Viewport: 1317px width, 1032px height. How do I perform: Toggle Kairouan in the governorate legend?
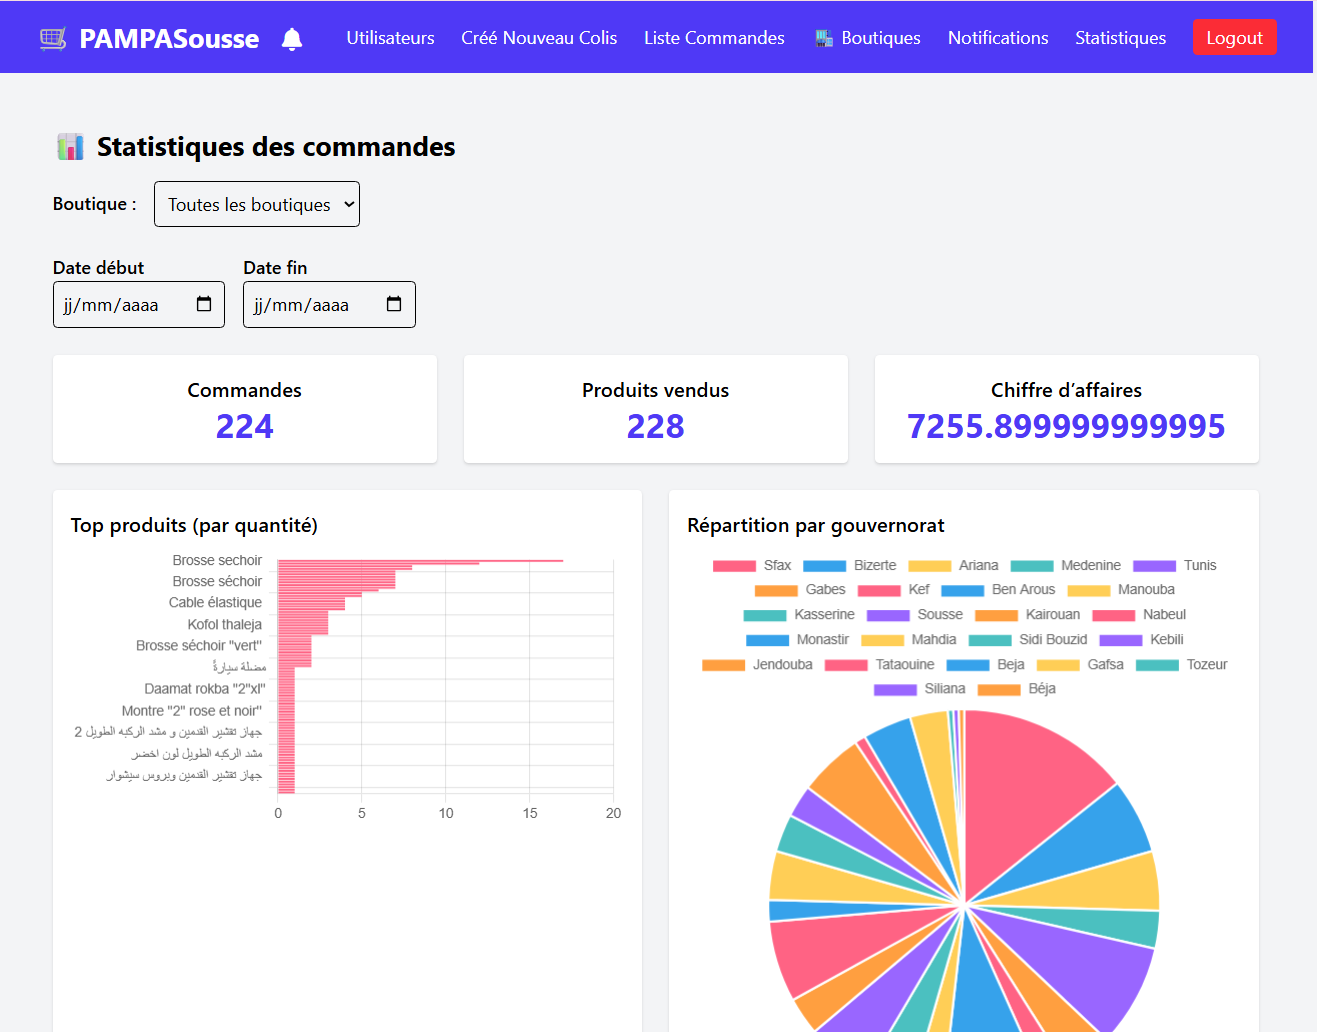point(1028,615)
